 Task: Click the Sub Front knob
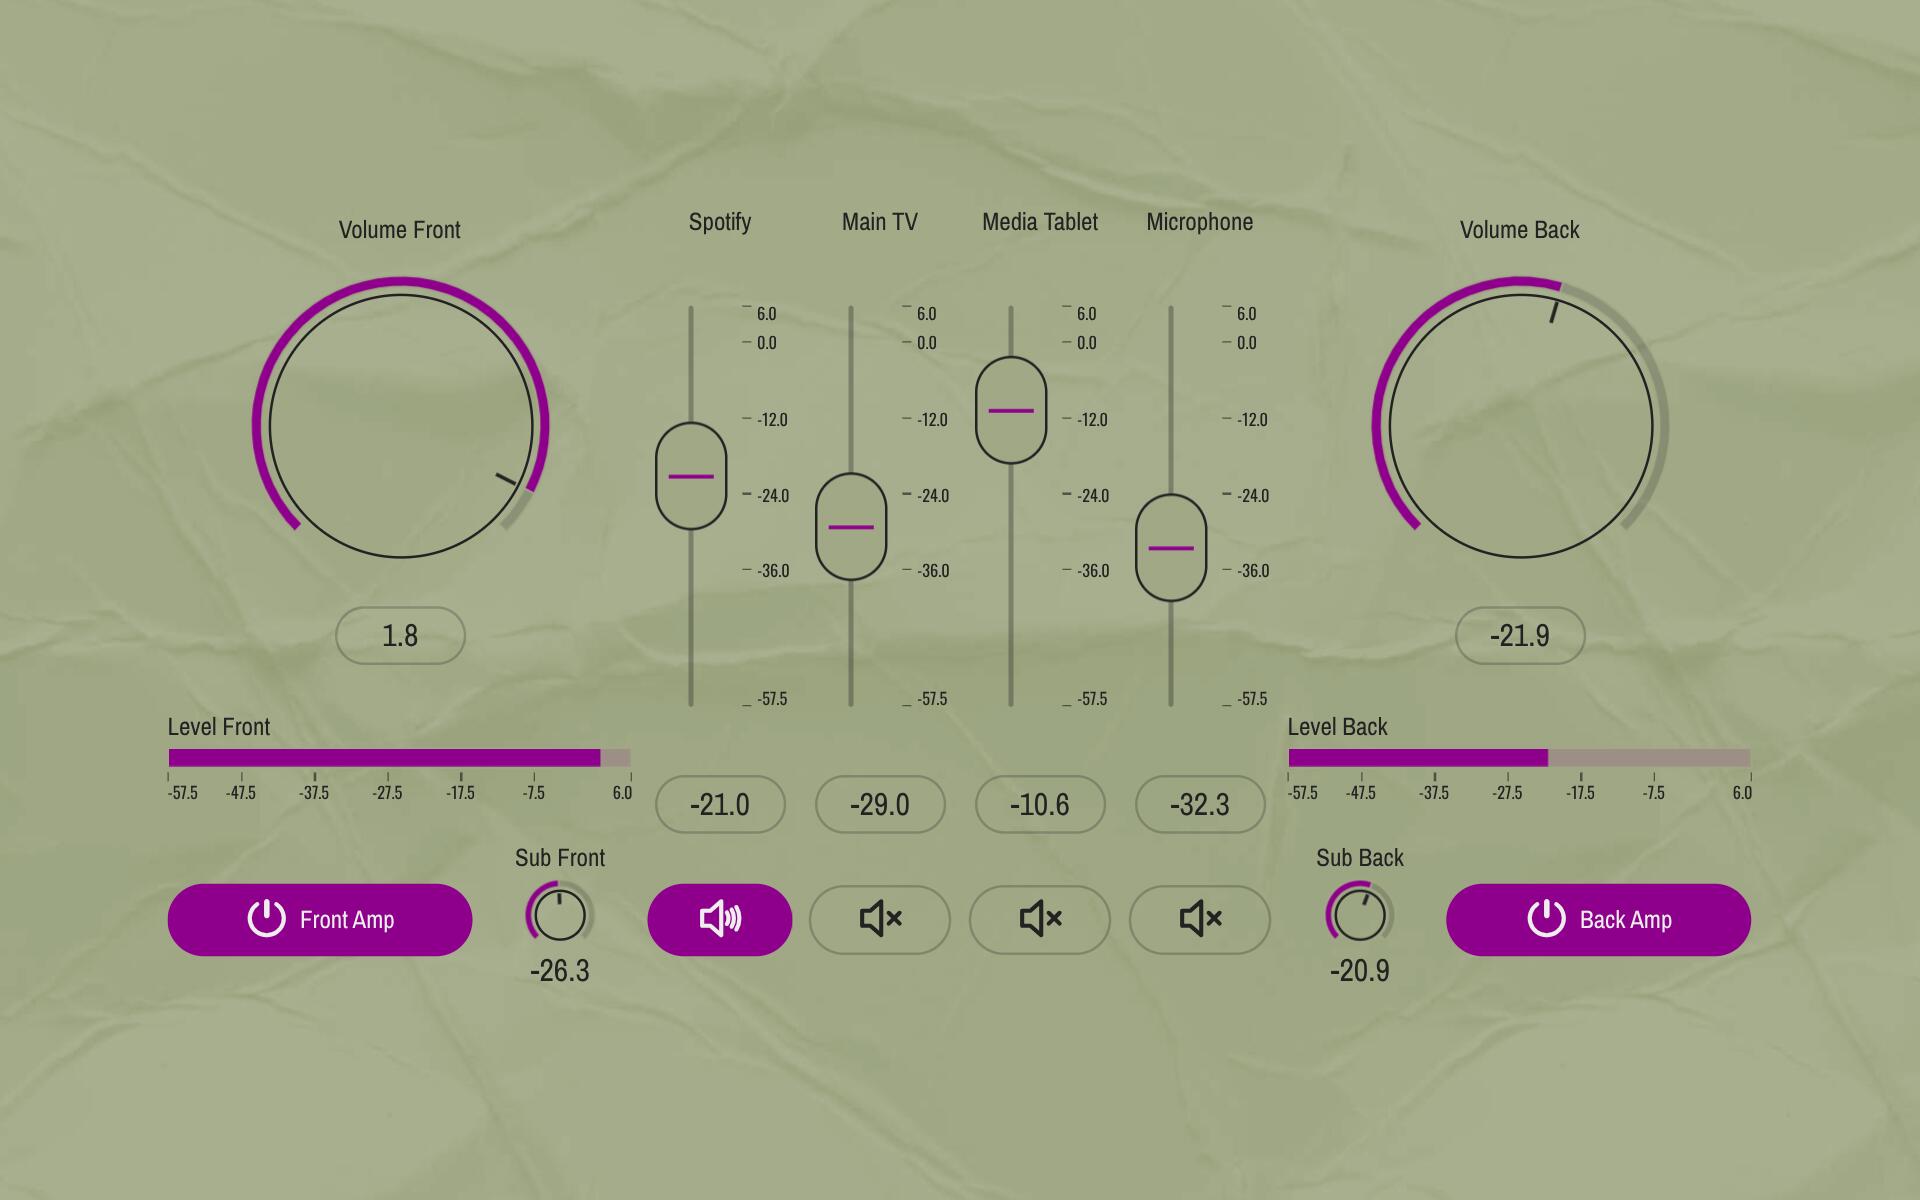tap(559, 914)
